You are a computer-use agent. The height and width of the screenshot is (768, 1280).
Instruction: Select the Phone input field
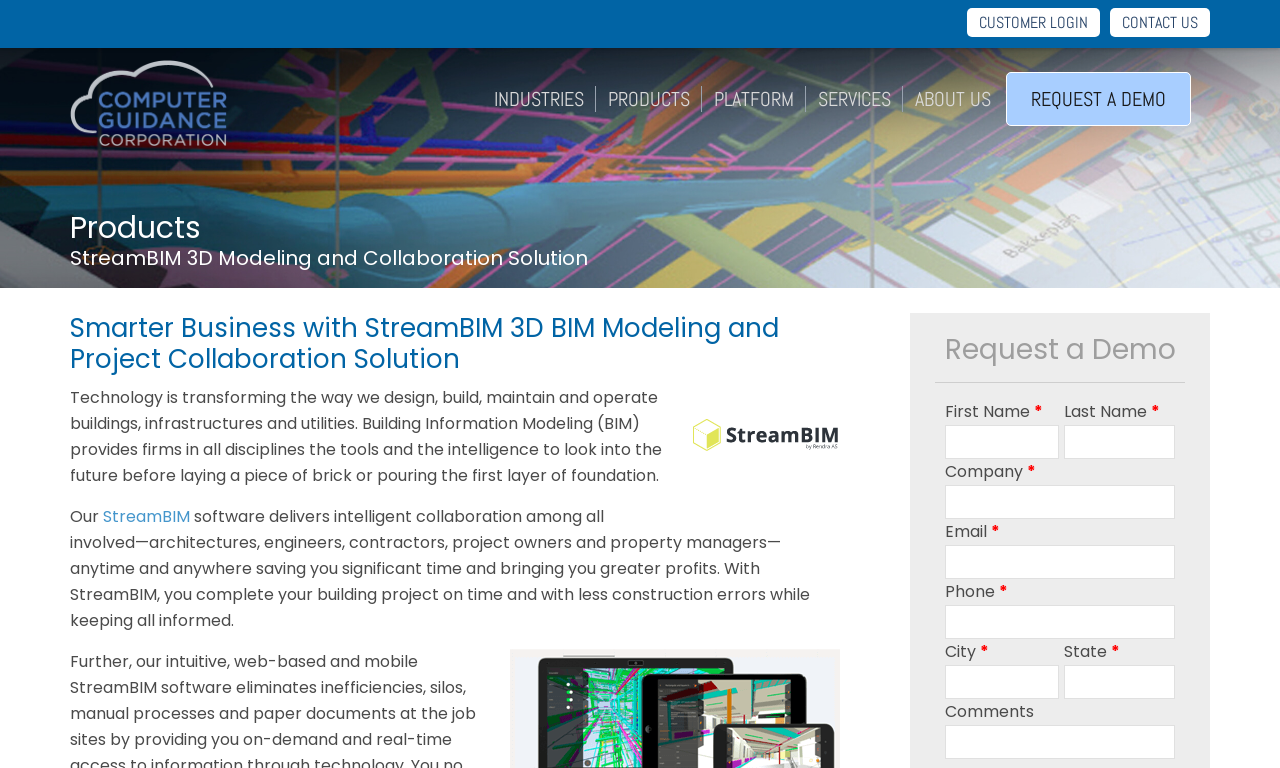1060,622
